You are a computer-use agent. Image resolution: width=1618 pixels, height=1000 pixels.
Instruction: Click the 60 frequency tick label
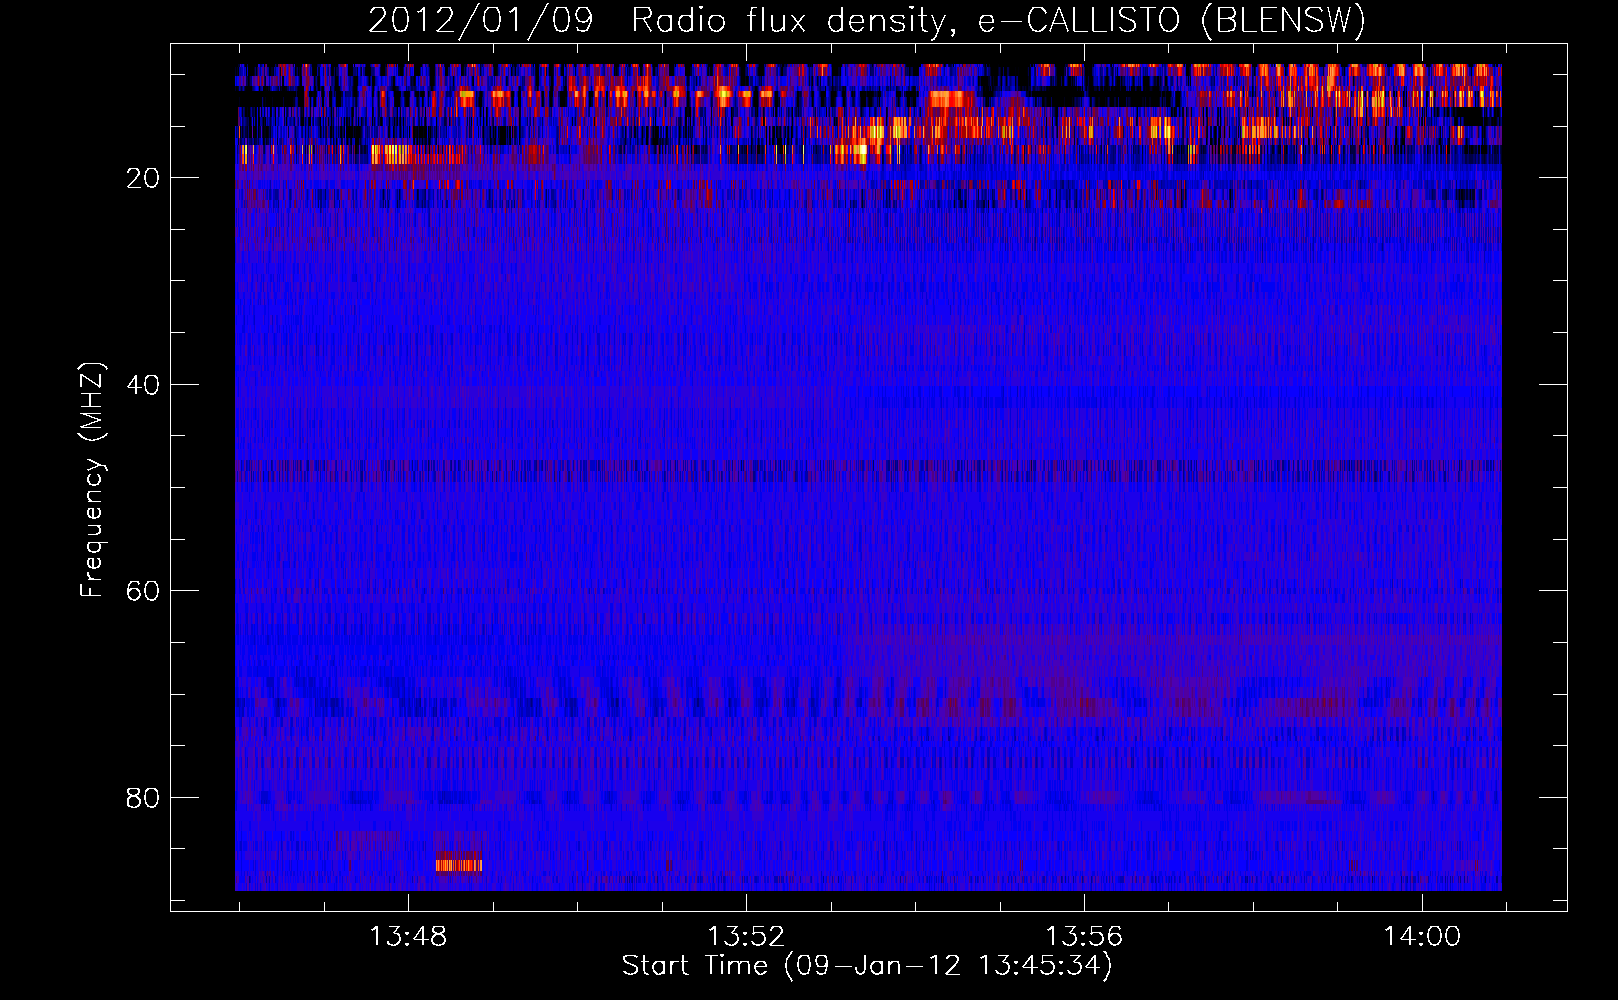pos(144,591)
